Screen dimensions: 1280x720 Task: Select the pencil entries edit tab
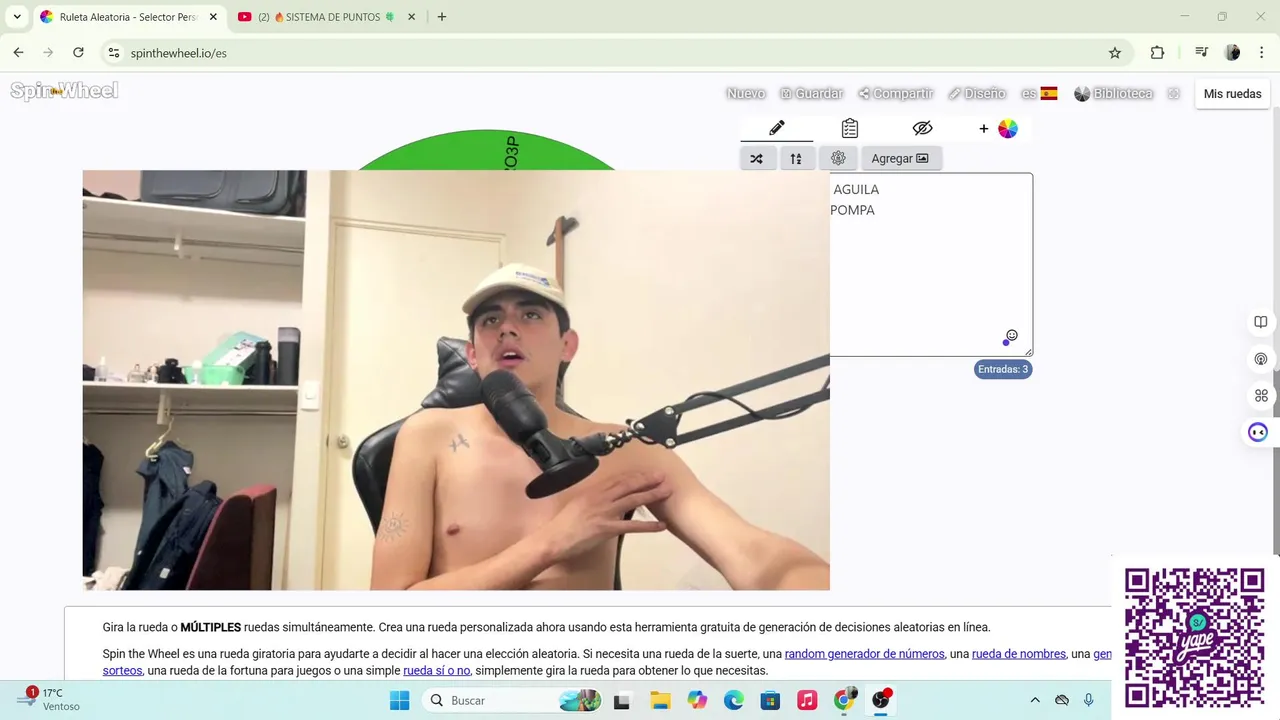(777, 128)
